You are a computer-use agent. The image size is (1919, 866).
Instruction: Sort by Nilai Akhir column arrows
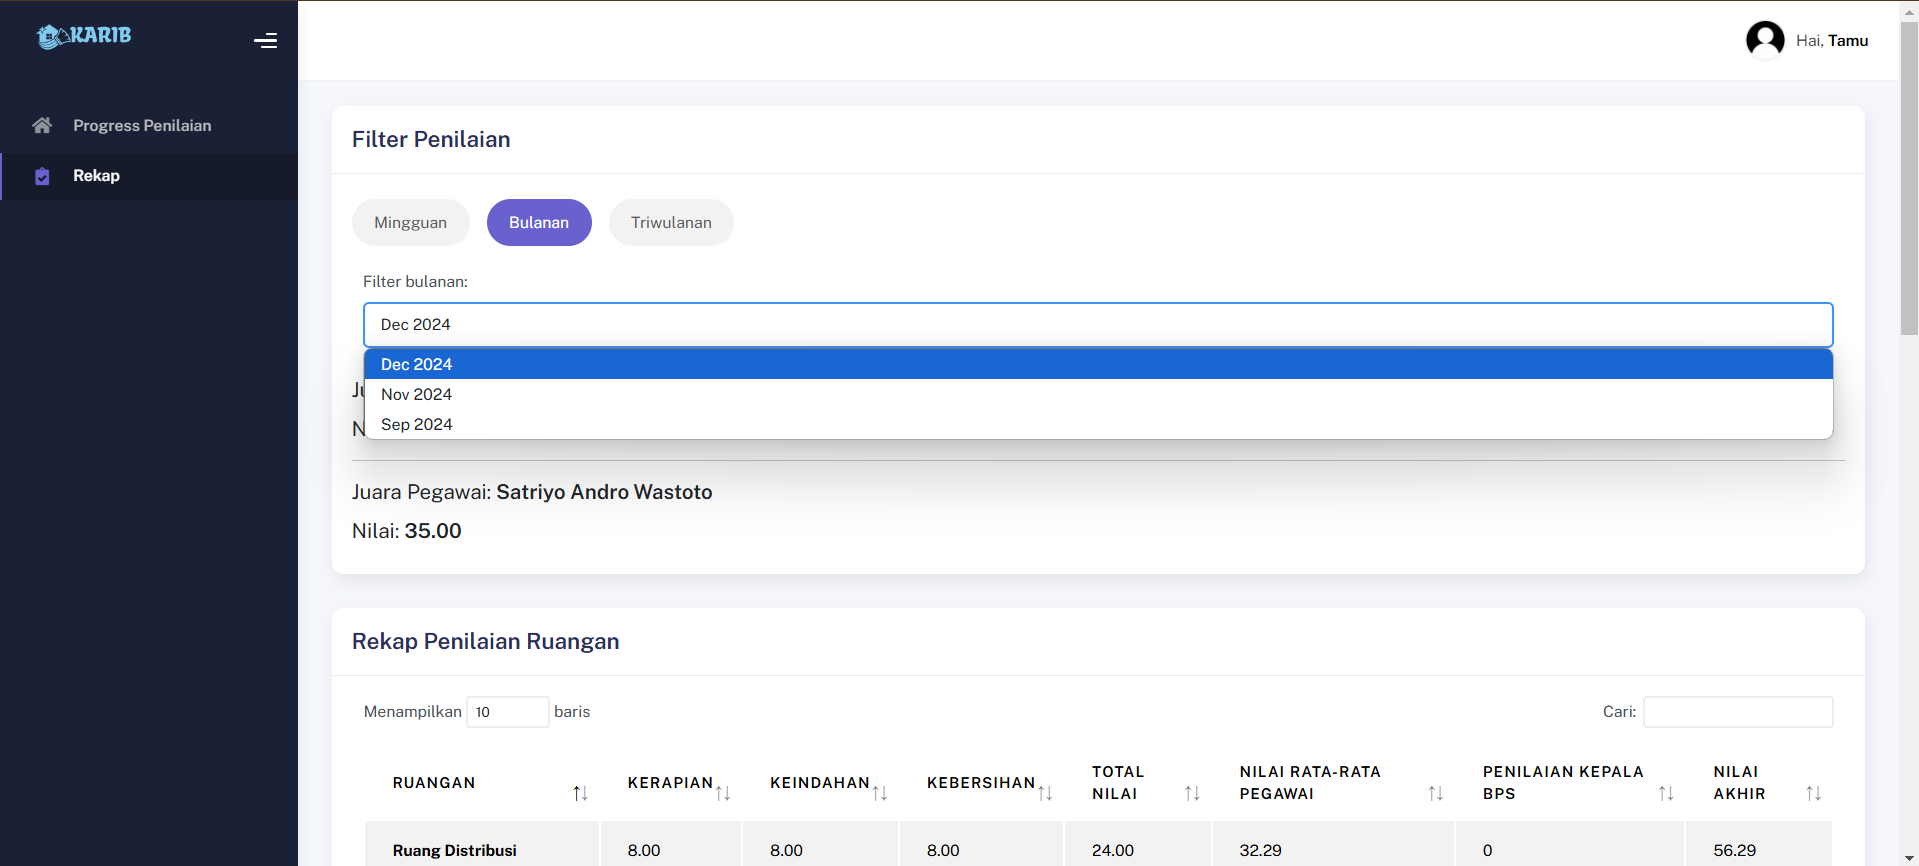click(1813, 793)
